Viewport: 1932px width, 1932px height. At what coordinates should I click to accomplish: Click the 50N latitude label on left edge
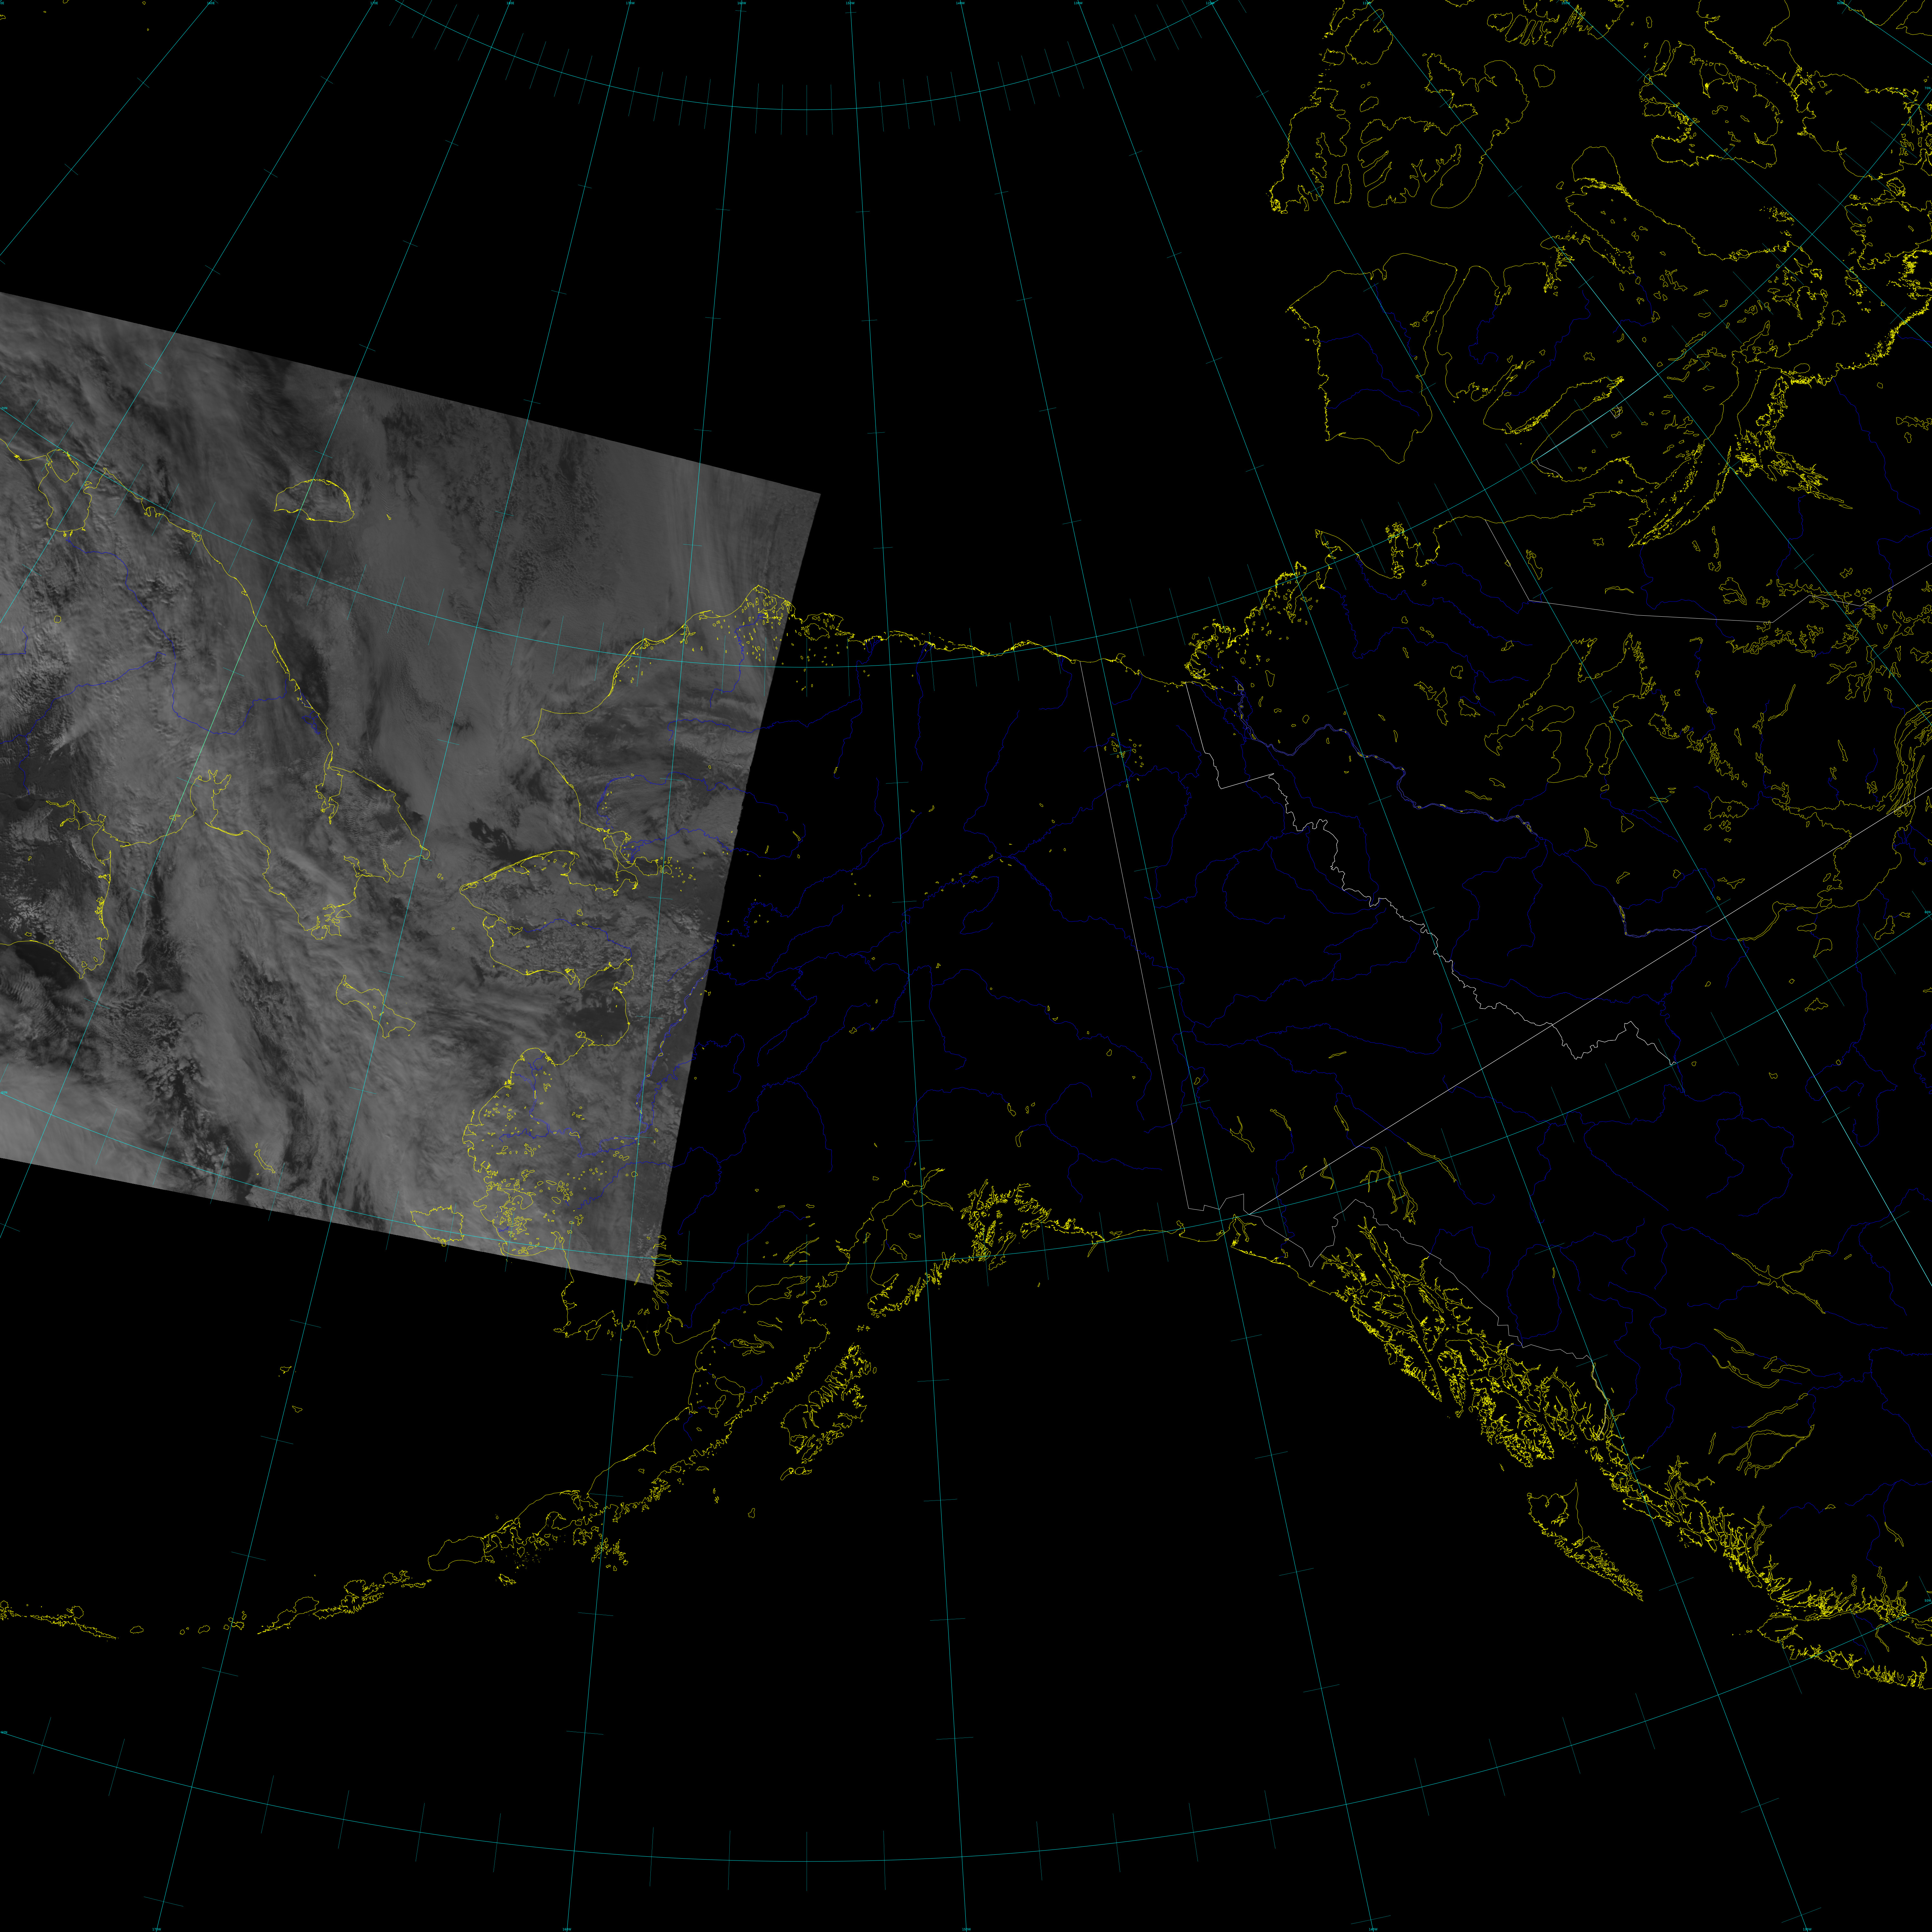[4, 1732]
